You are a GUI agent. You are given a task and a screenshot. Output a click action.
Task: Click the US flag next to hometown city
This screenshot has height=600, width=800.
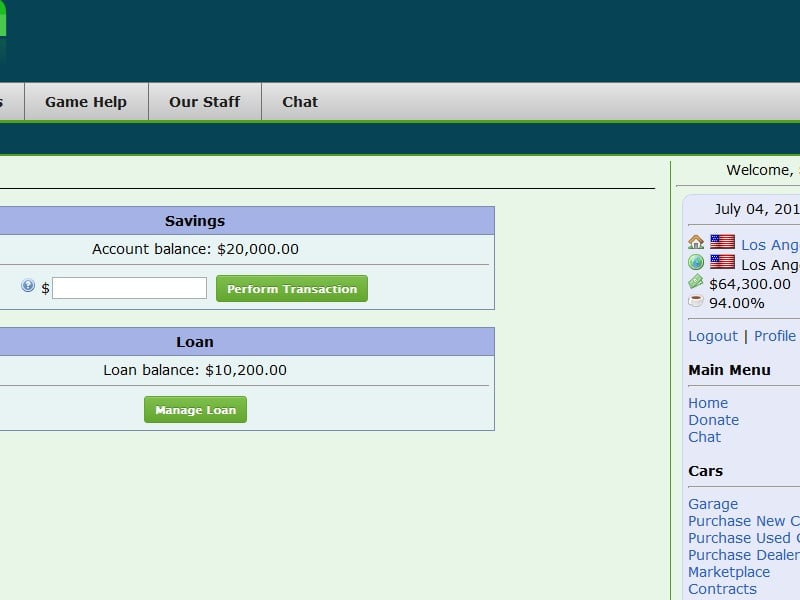coord(721,242)
